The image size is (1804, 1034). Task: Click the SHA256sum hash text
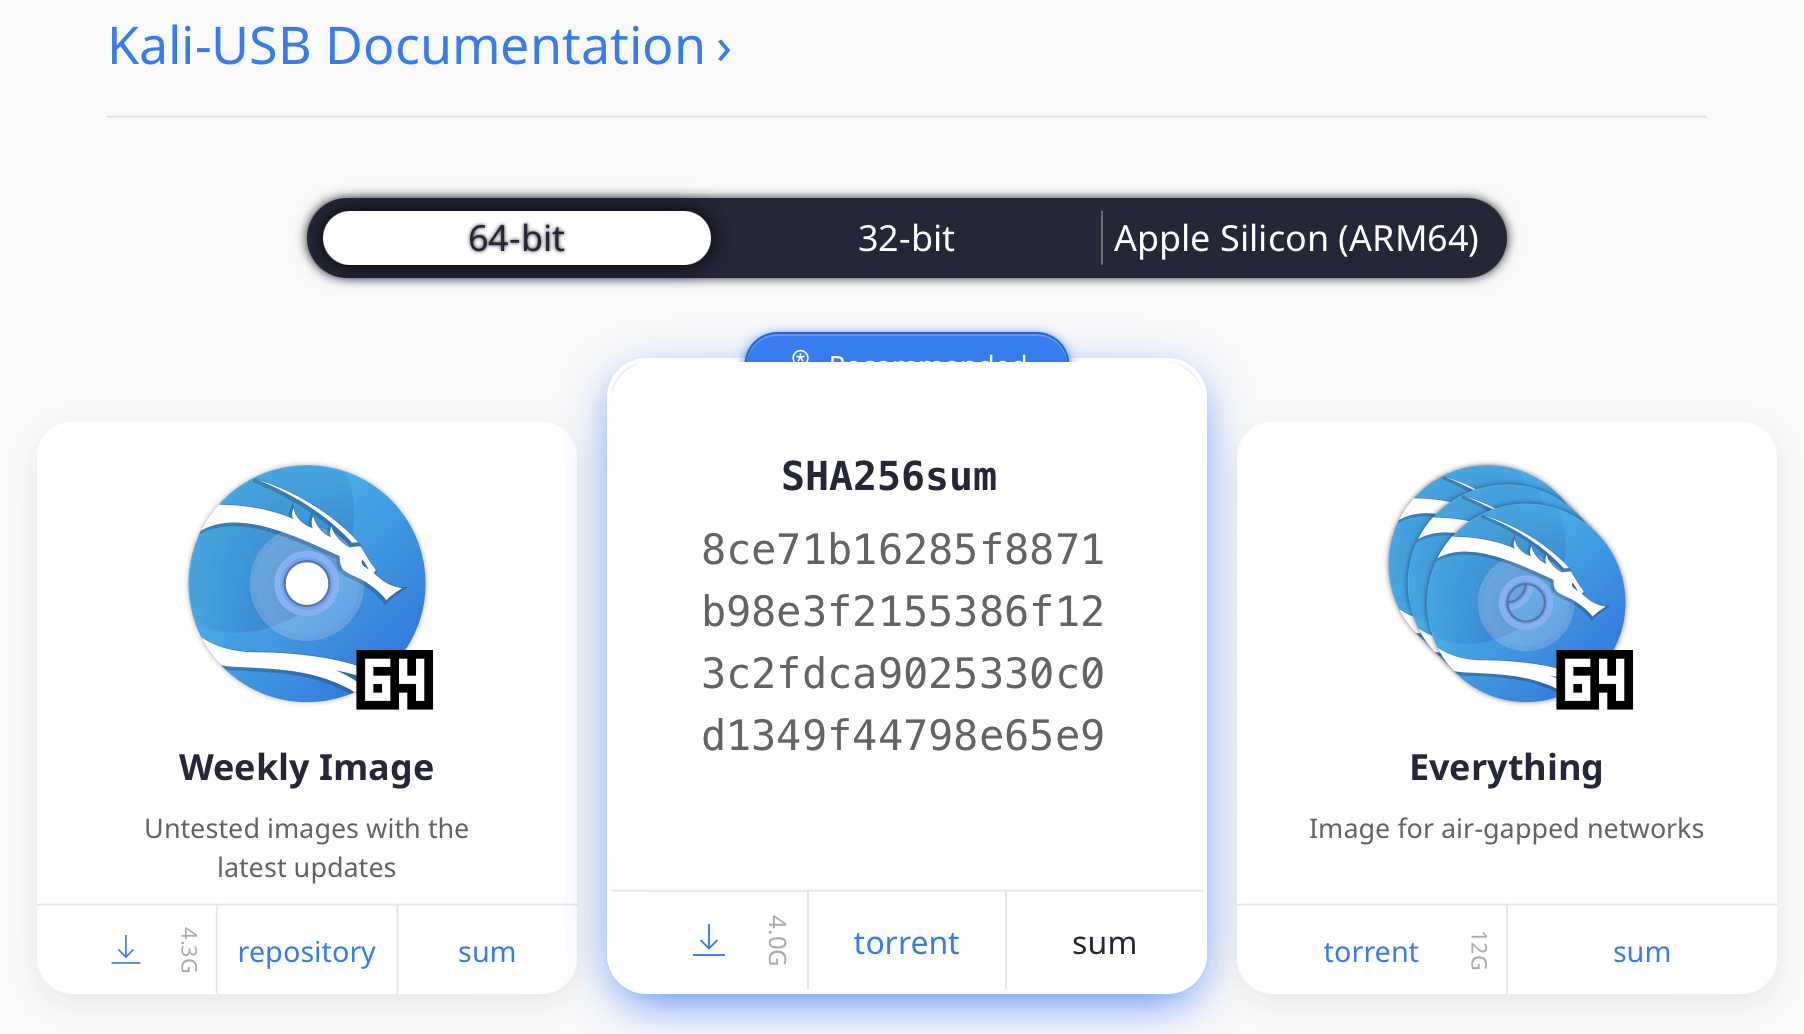pos(903,643)
